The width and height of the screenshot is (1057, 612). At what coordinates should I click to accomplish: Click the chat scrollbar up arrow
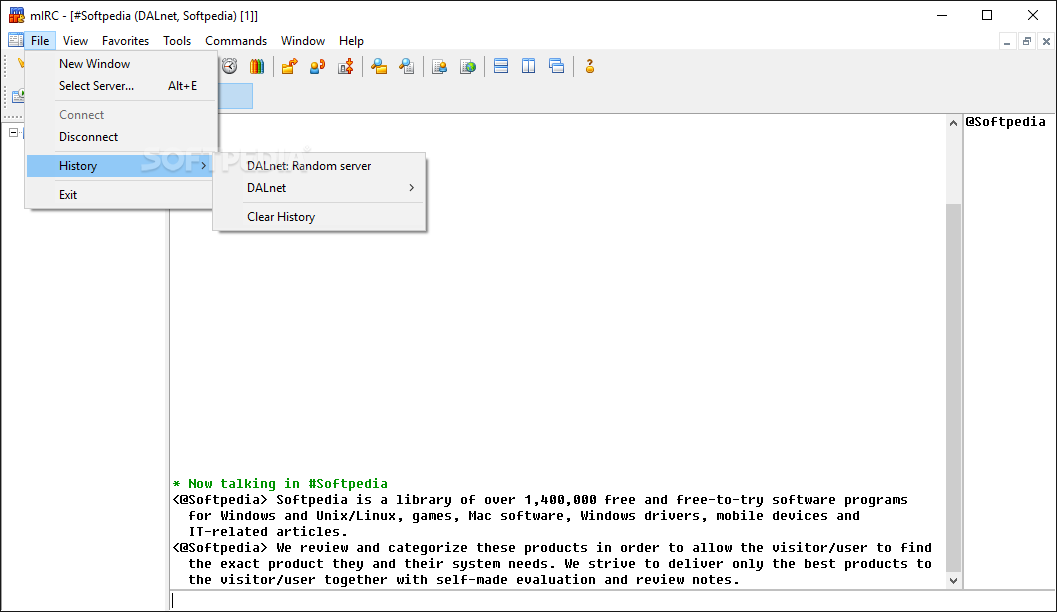953,123
